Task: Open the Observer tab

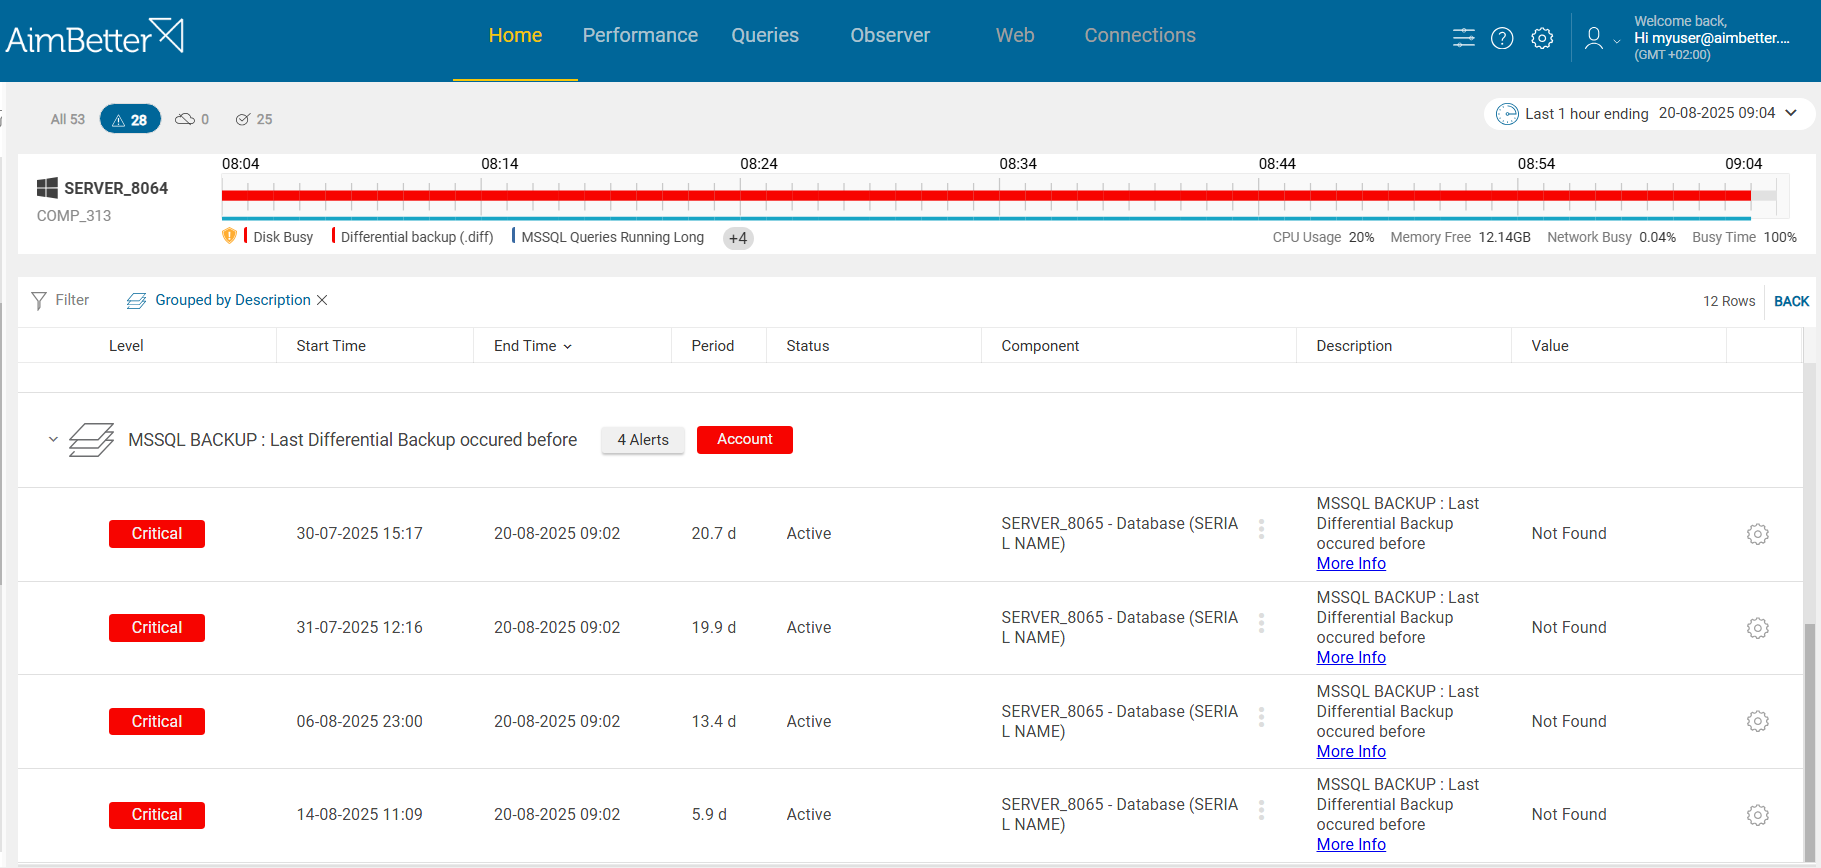Action: [x=890, y=35]
